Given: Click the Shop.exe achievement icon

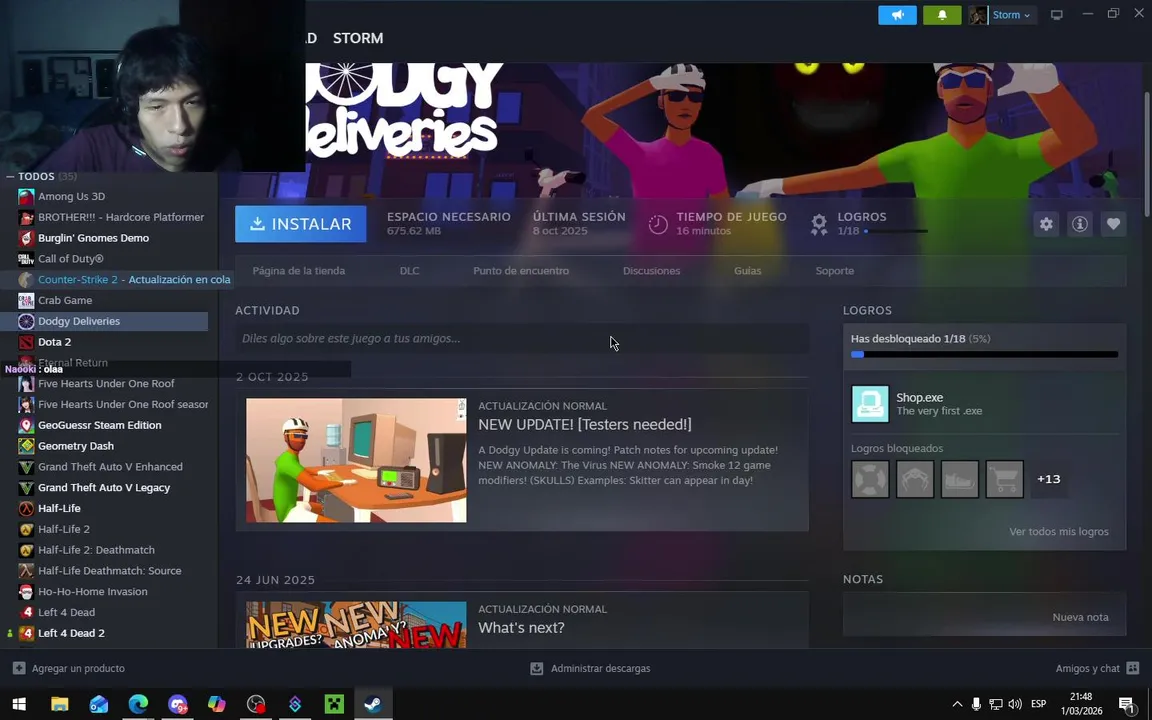Looking at the screenshot, I should point(870,403).
